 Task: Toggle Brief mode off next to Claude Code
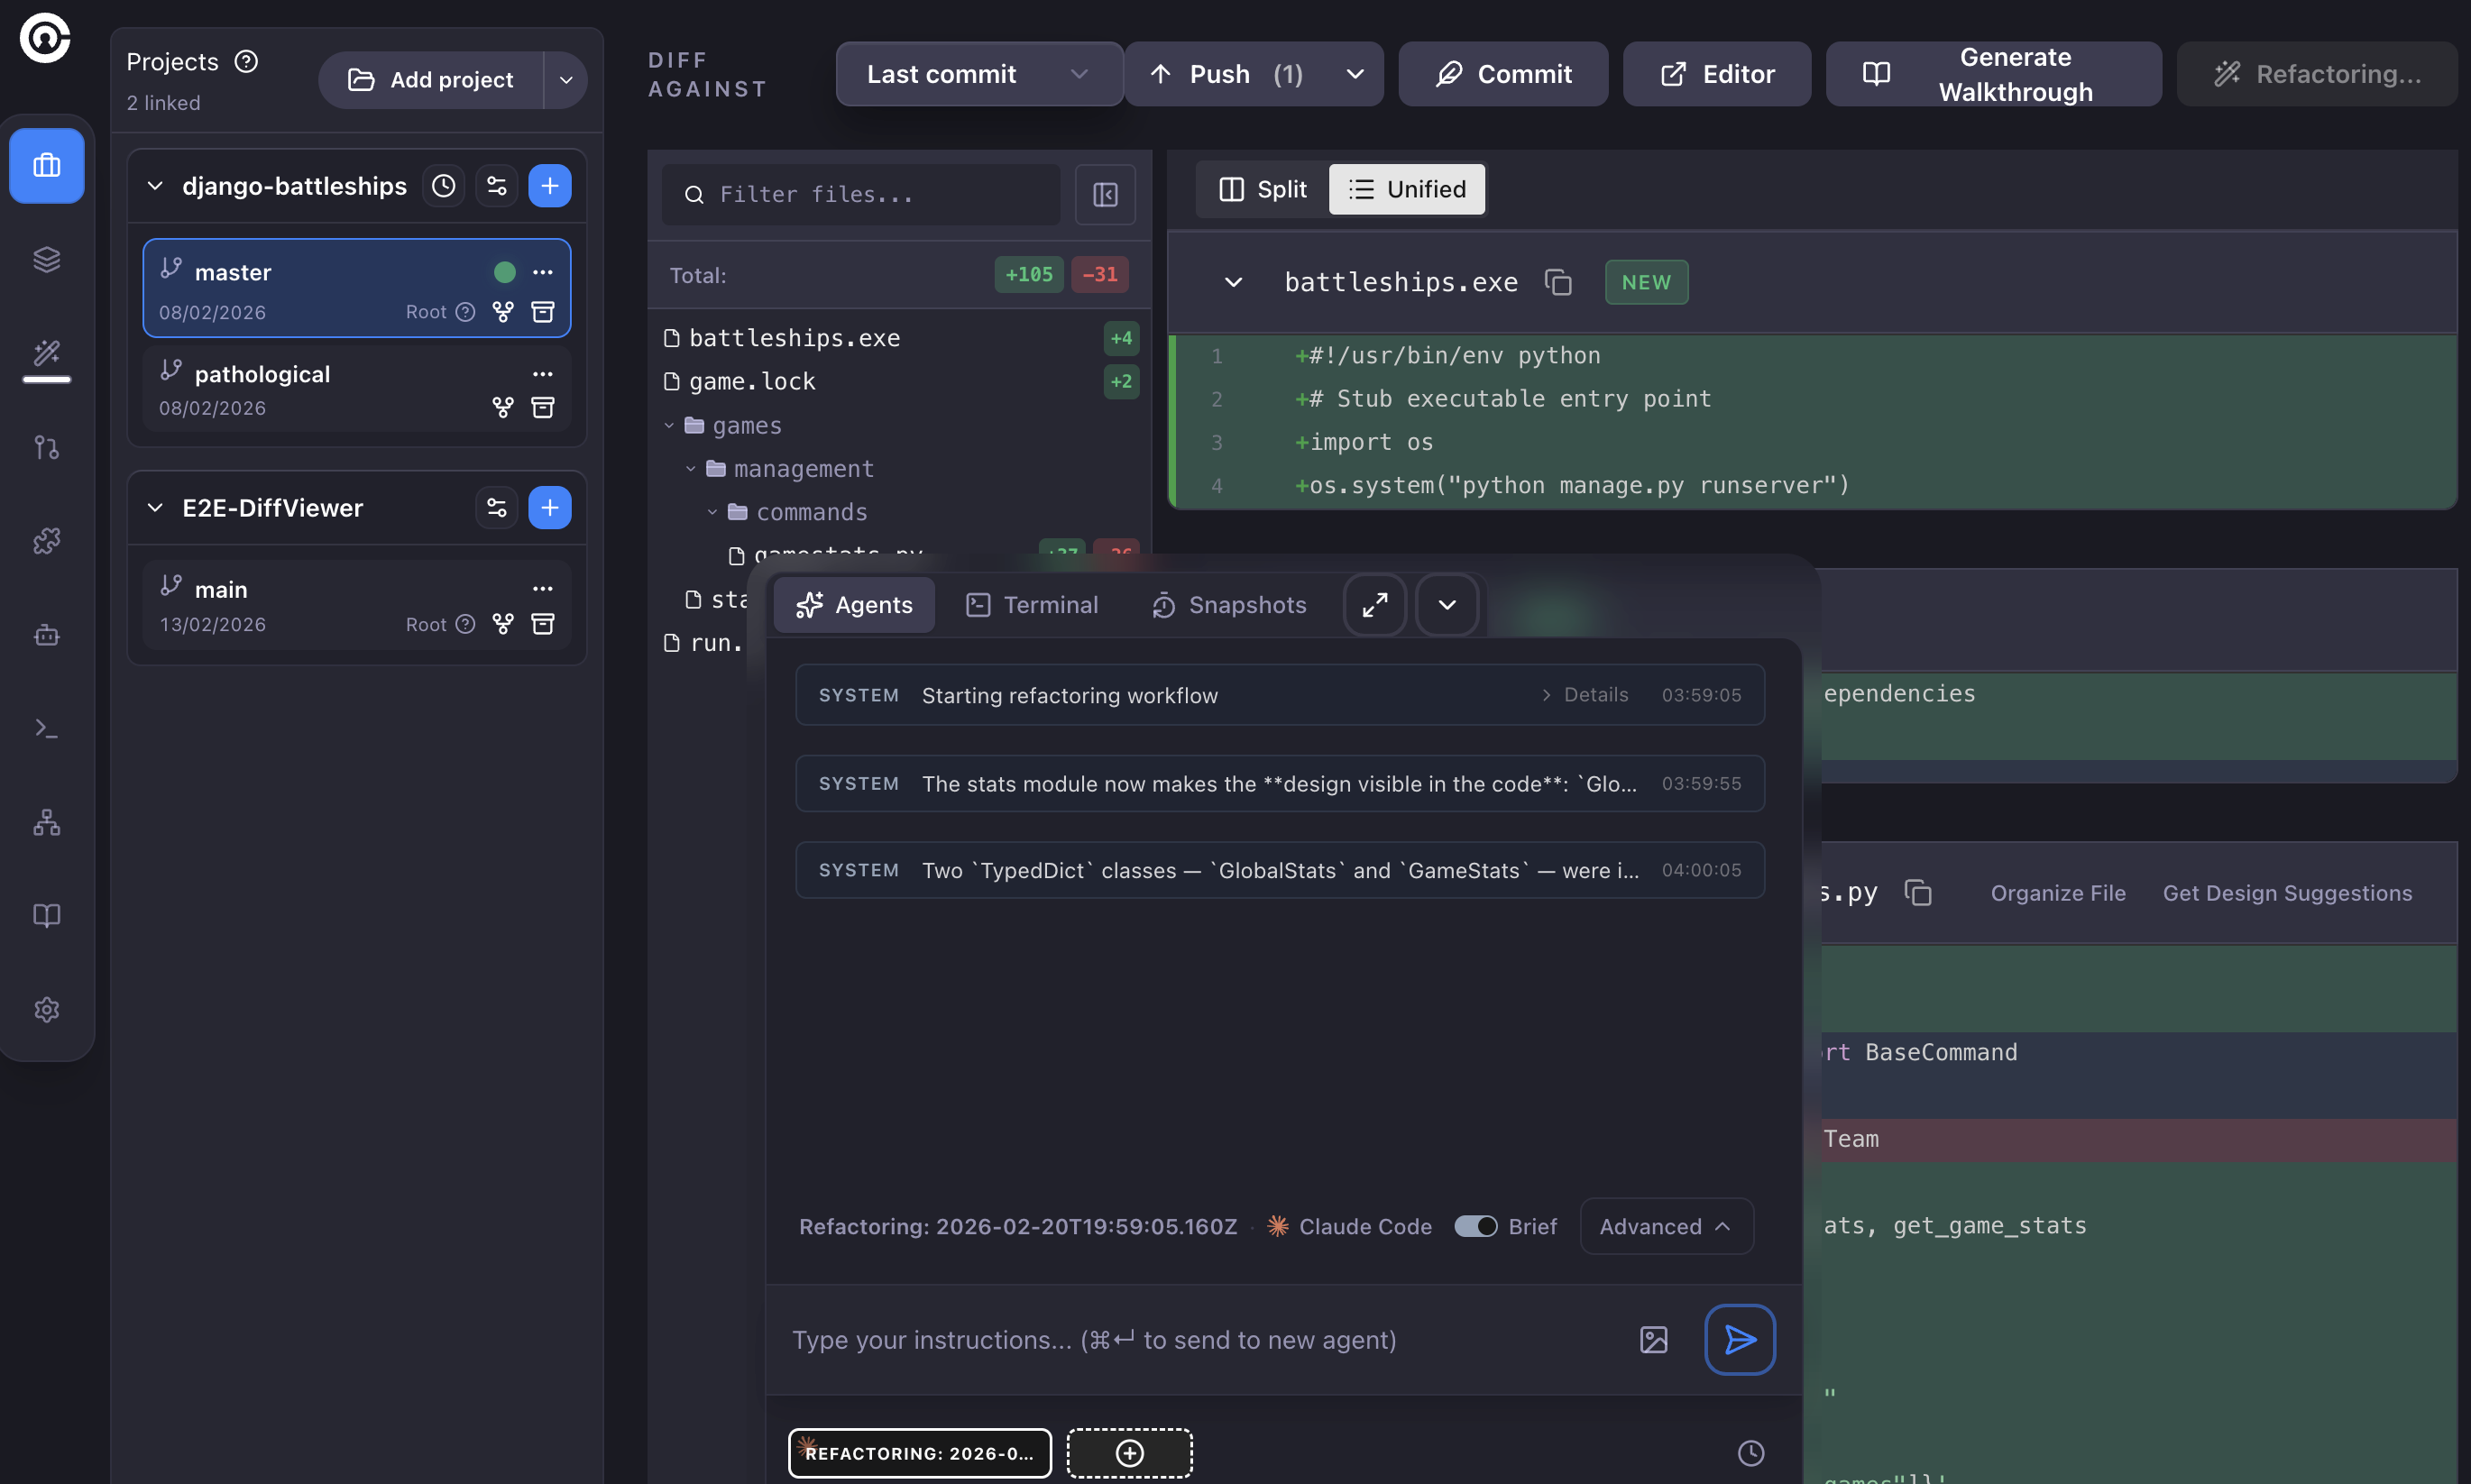(x=1477, y=1226)
